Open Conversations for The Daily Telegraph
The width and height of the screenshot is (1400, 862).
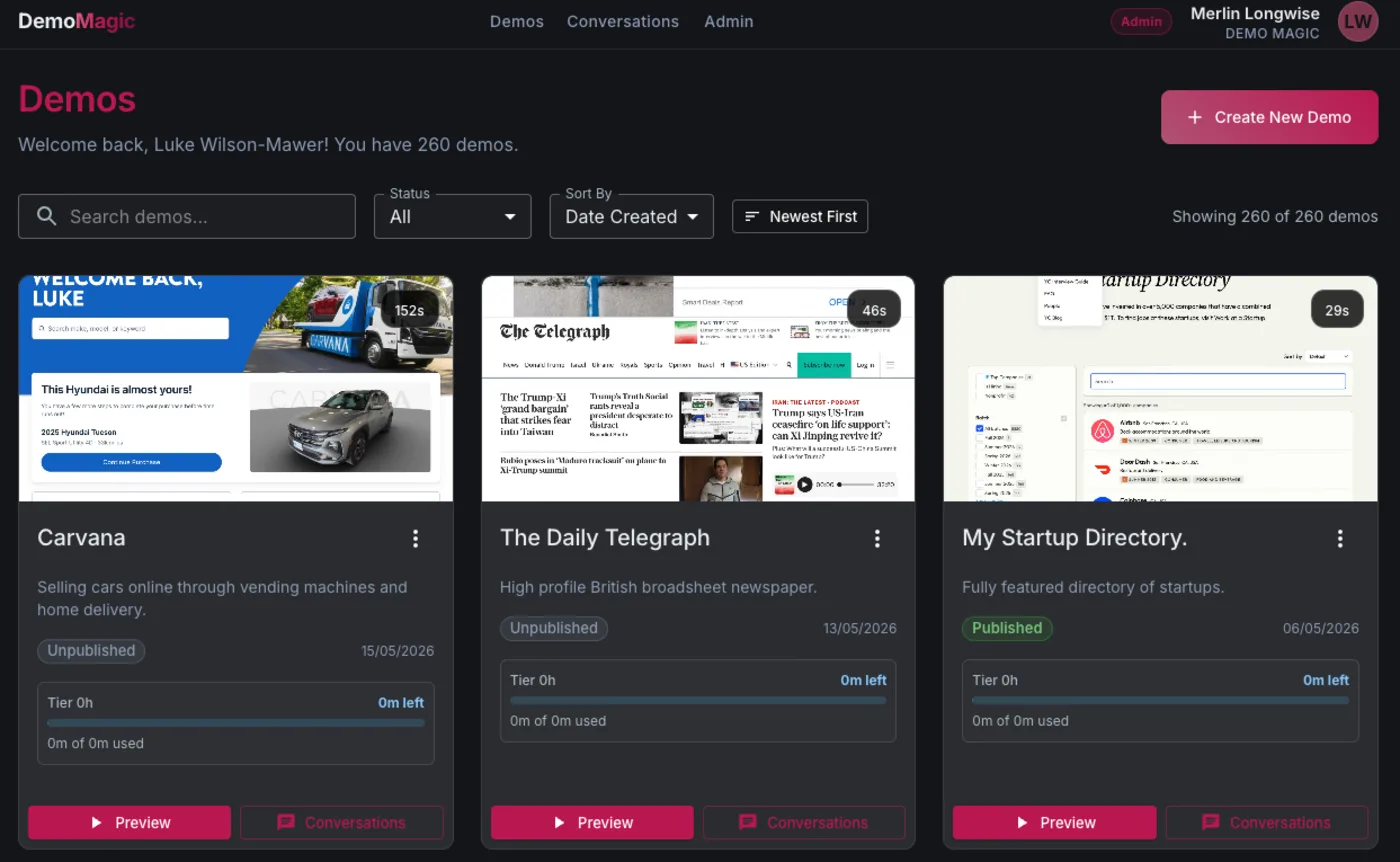[x=804, y=822]
